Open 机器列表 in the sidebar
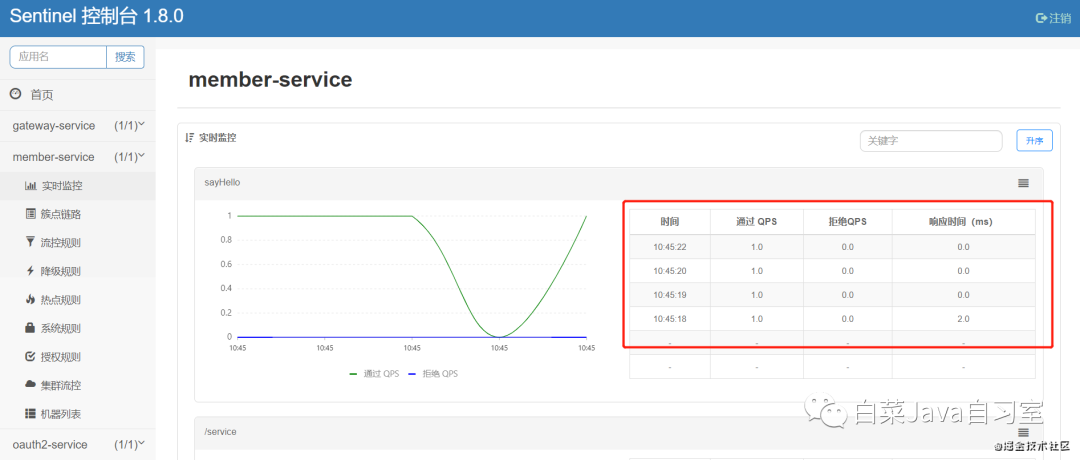This screenshot has width=1080, height=460. click(x=77, y=414)
